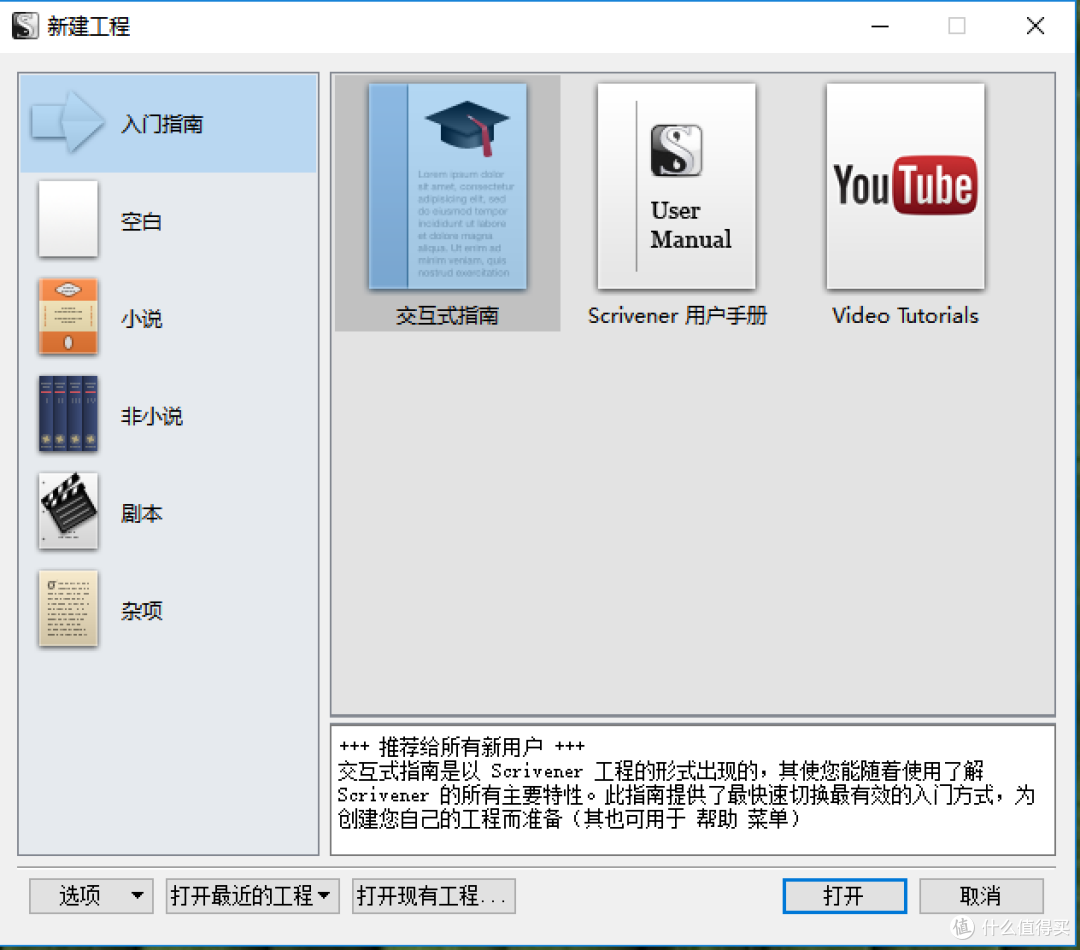Click the 打开 button
1080x950 pixels.
844,896
